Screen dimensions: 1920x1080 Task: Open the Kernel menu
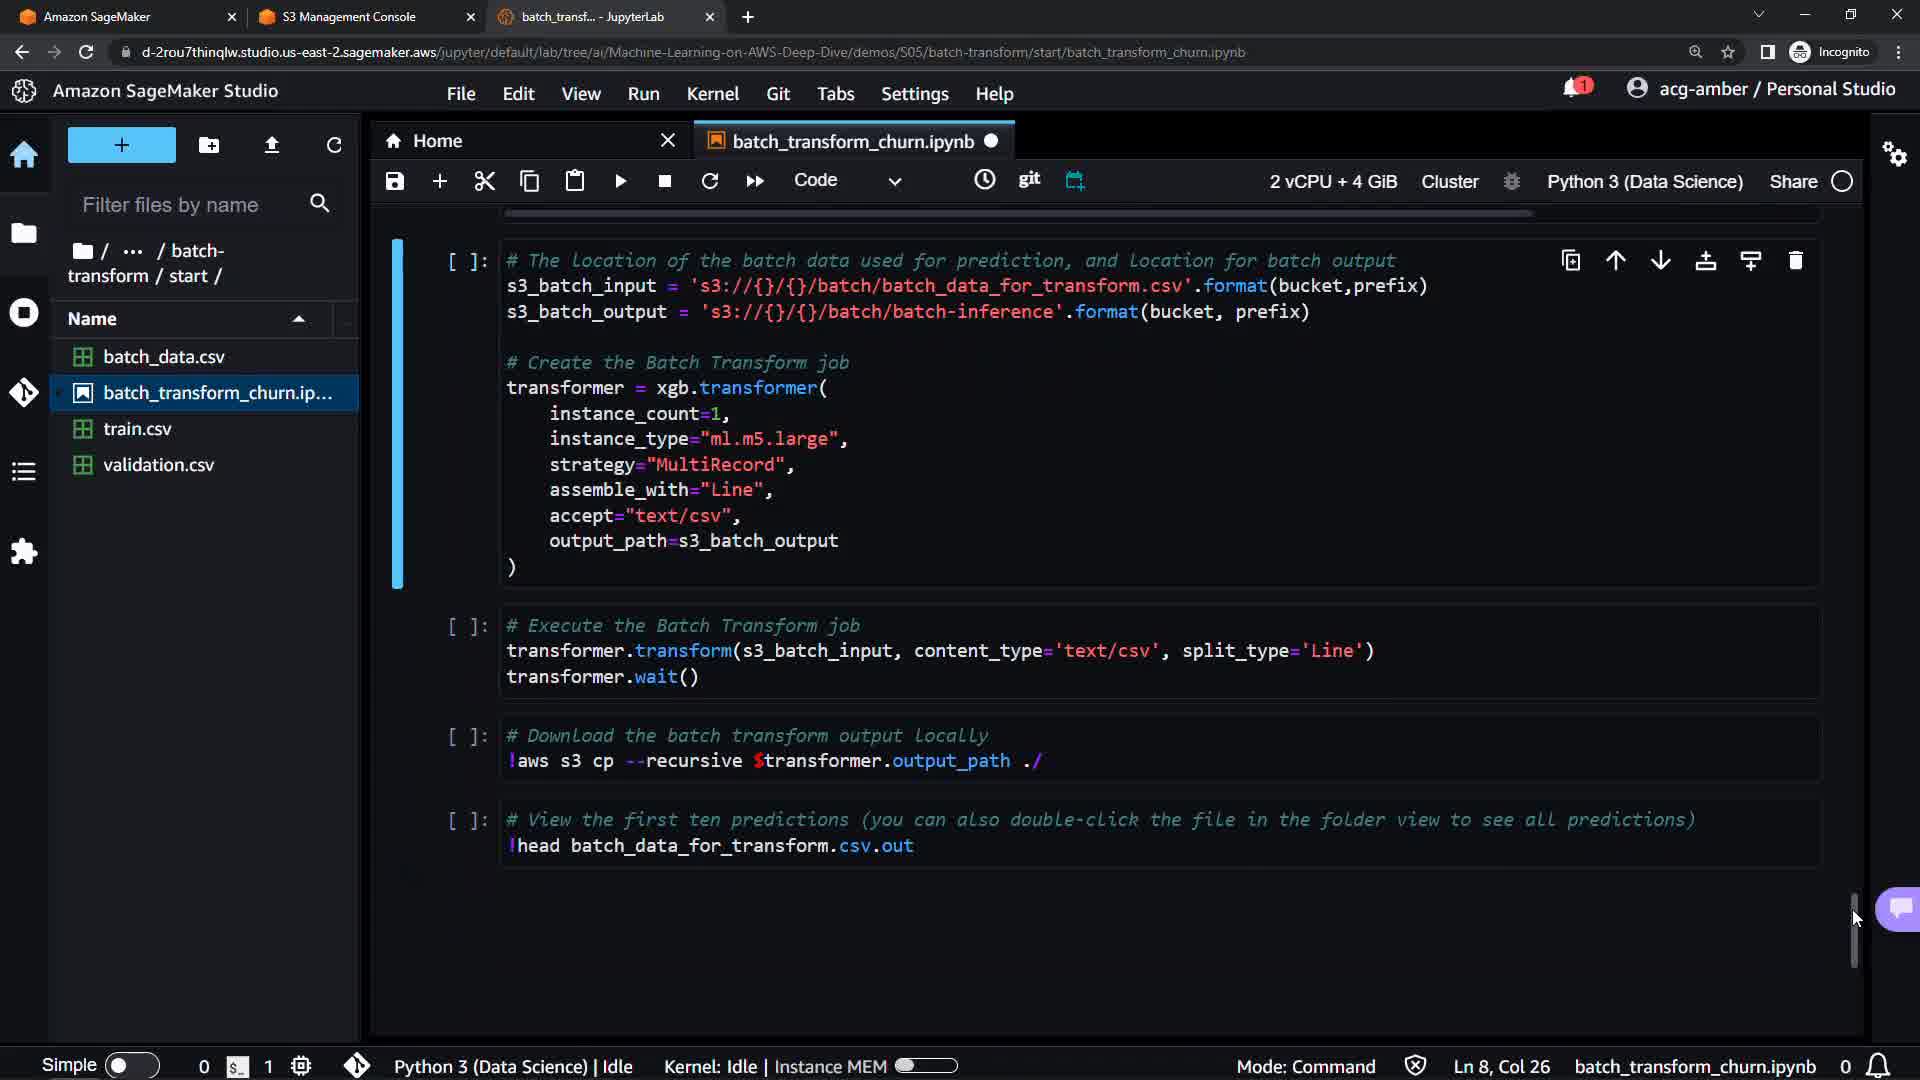(712, 94)
